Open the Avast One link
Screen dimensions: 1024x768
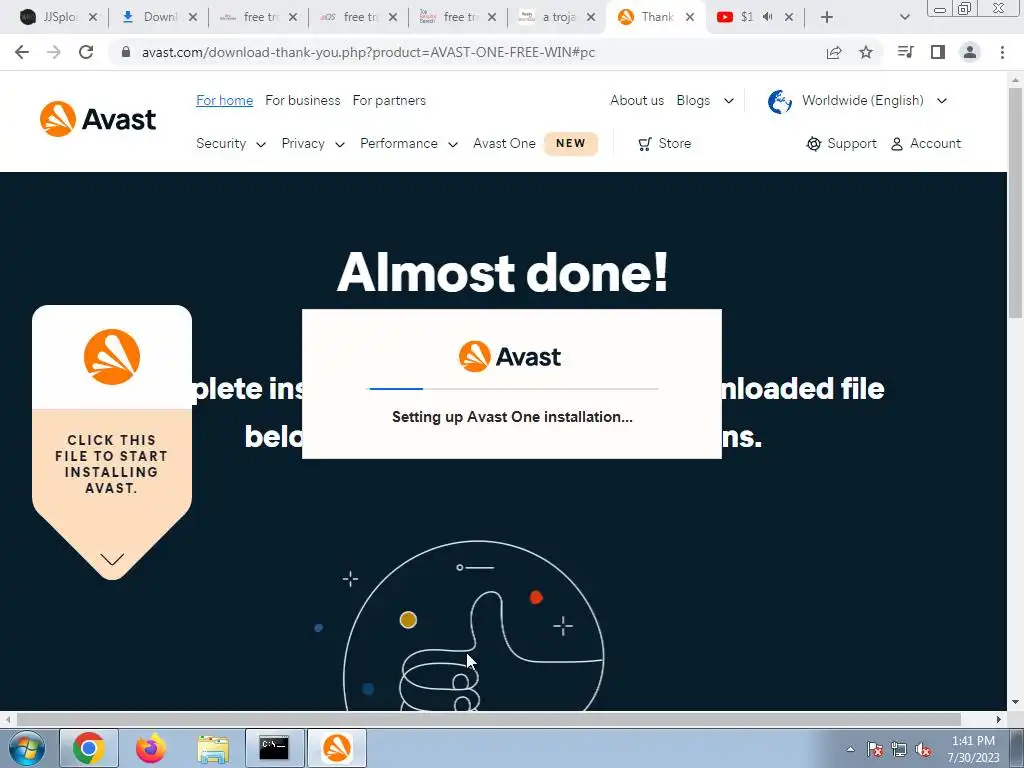504,144
